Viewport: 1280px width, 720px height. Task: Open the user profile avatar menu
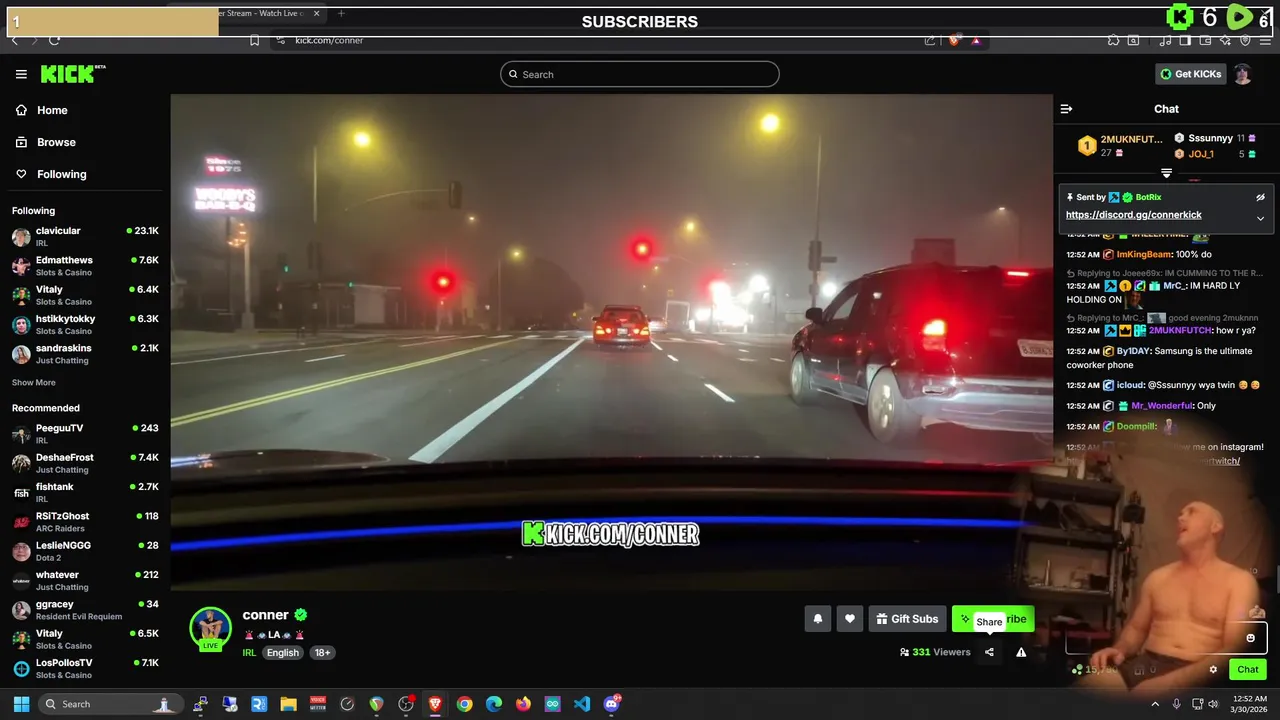1243,74
